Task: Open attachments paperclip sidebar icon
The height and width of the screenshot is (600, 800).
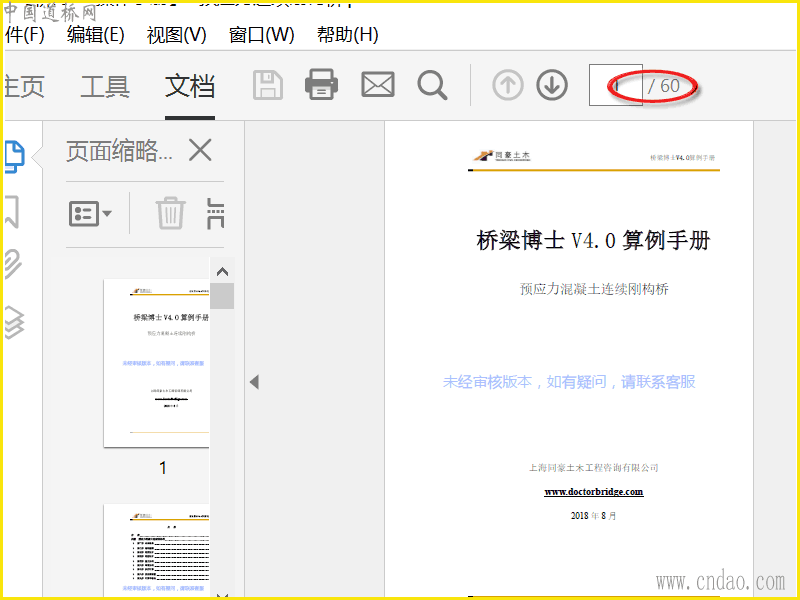Action: pos(13,264)
